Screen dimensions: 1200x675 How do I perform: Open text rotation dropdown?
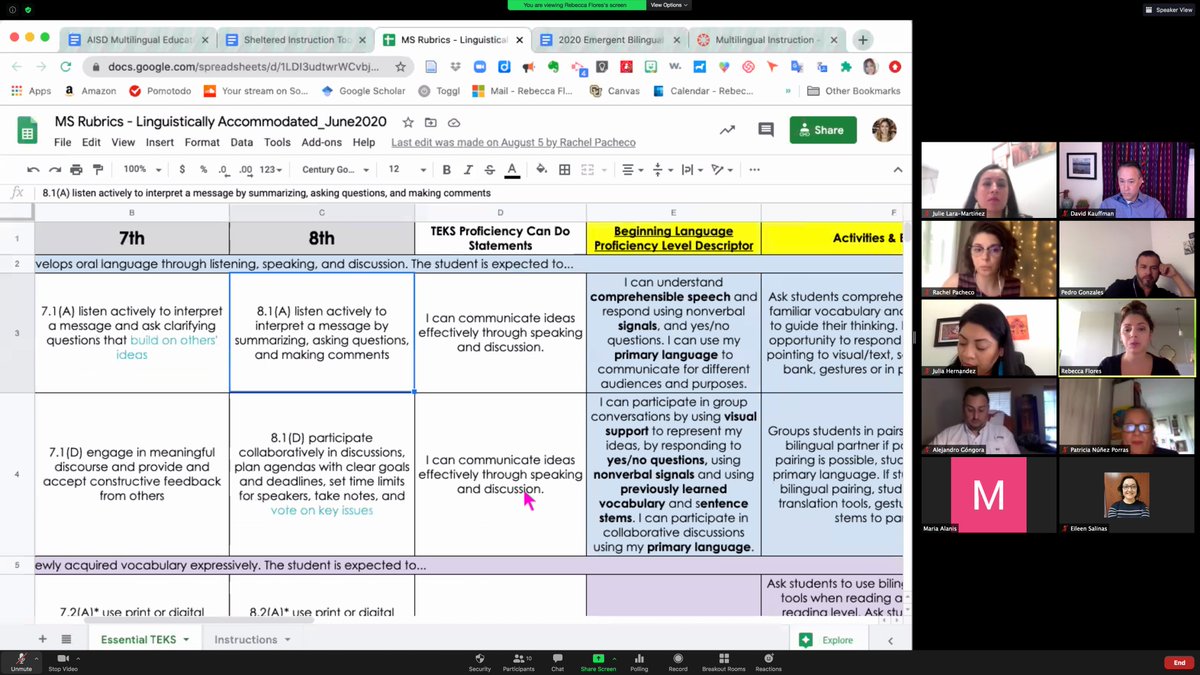coord(721,170)
